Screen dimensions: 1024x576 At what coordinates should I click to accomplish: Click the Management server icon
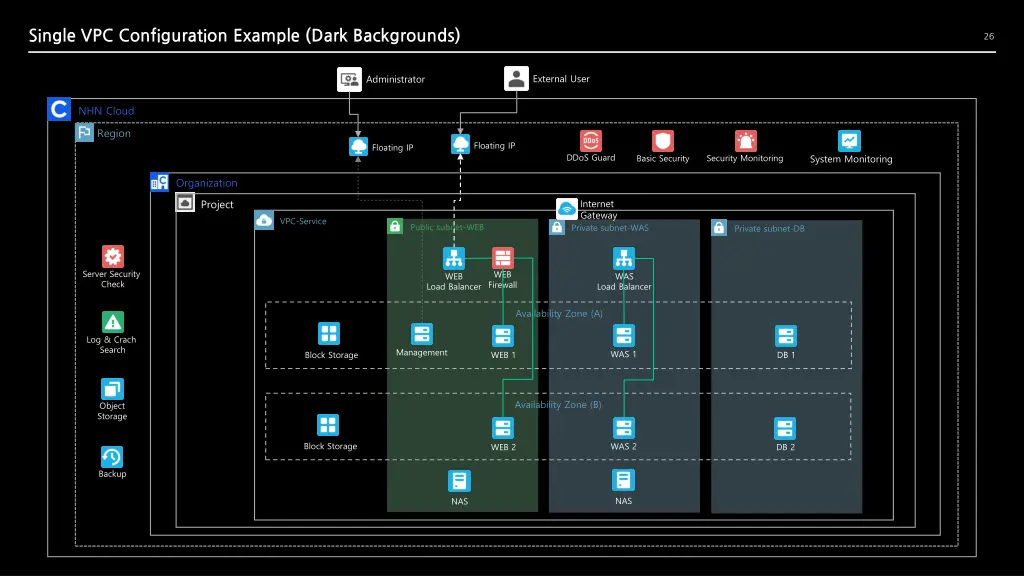[422, 334]
